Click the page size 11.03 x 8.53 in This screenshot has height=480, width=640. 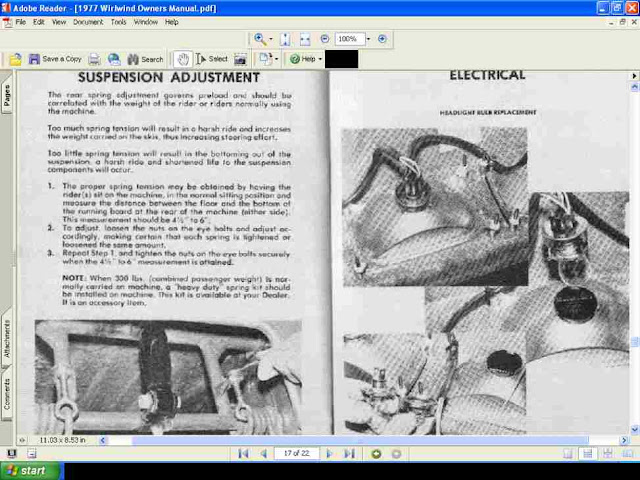pyautogui.click(x=62, y=440)
